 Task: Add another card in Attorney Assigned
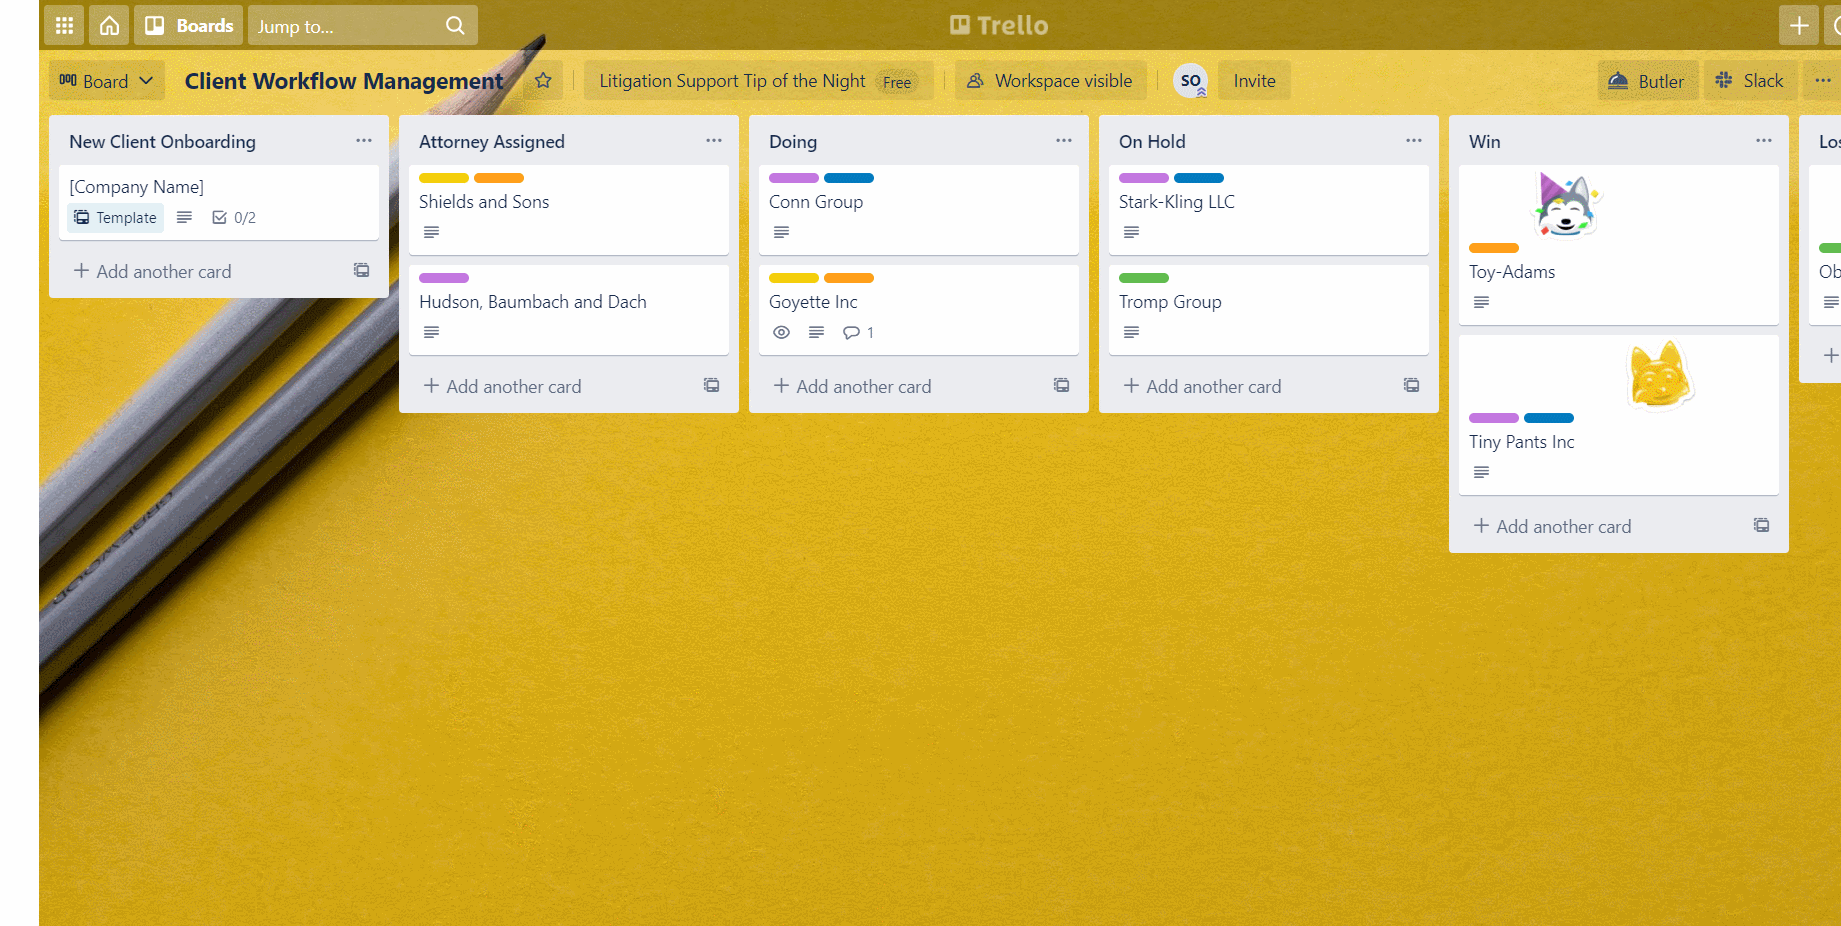pos(503,386)
